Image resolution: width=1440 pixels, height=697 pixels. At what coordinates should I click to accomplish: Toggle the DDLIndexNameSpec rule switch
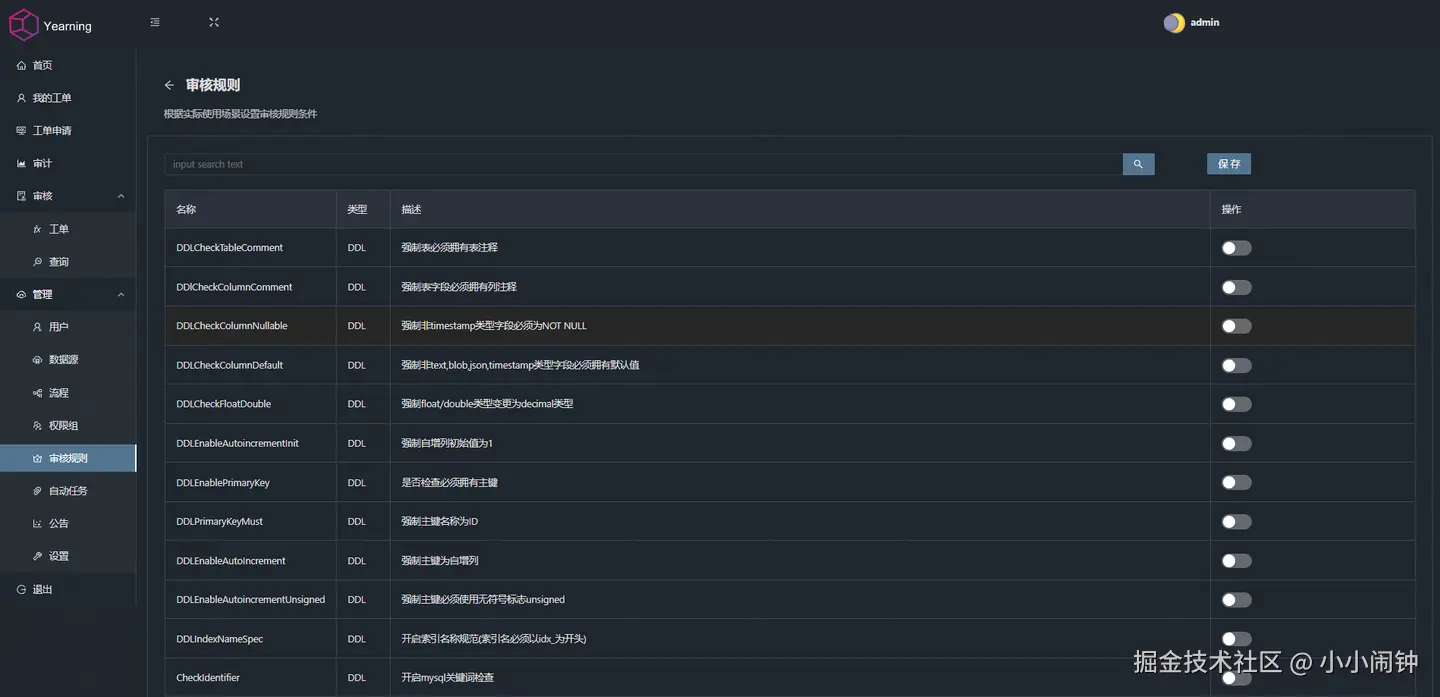(x=1236, y=639)
